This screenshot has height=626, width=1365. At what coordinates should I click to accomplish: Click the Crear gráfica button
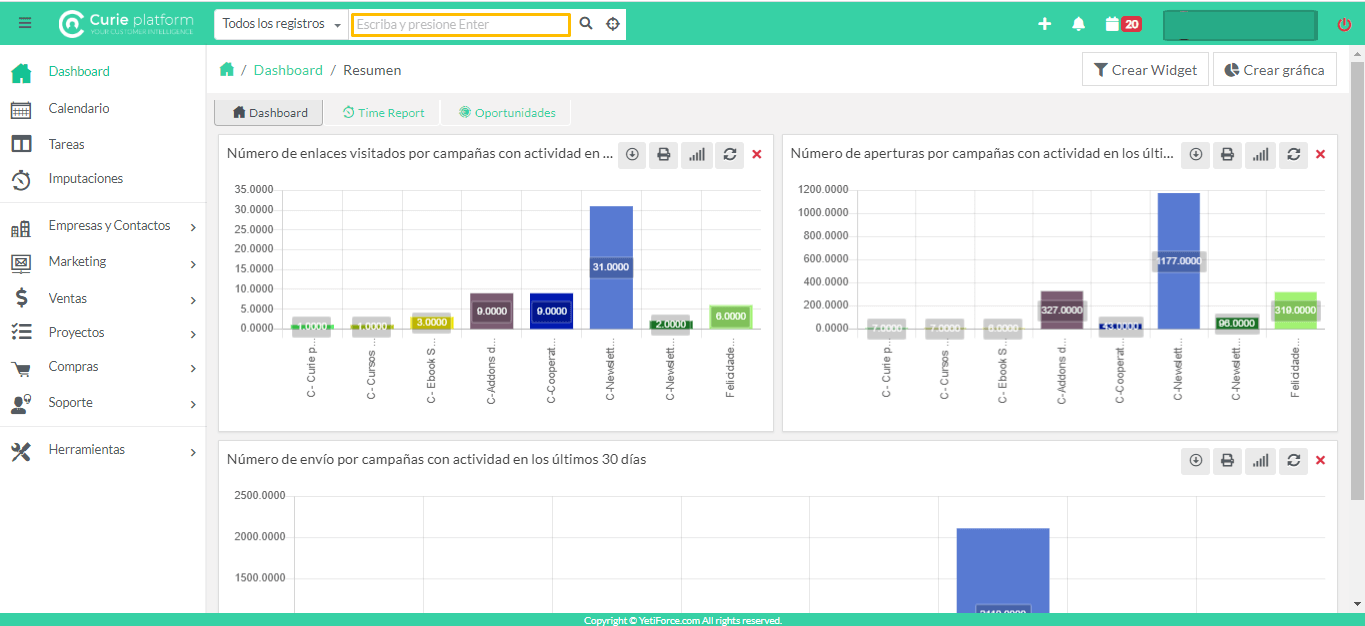(1275, 70)
